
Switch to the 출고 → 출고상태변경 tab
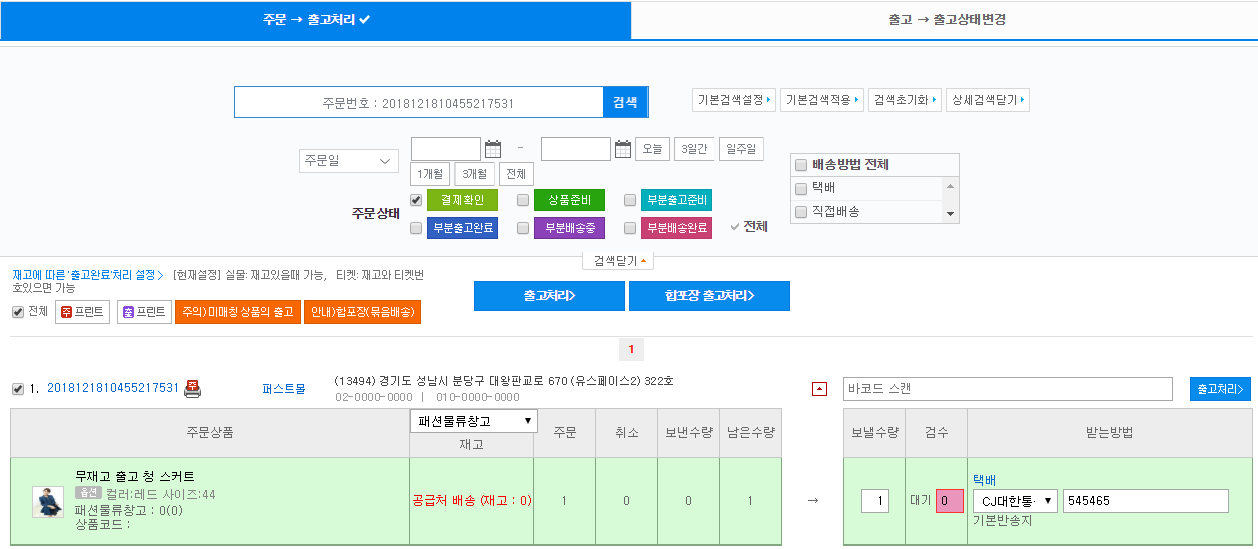pyautogui.click(x=946, y=20)
